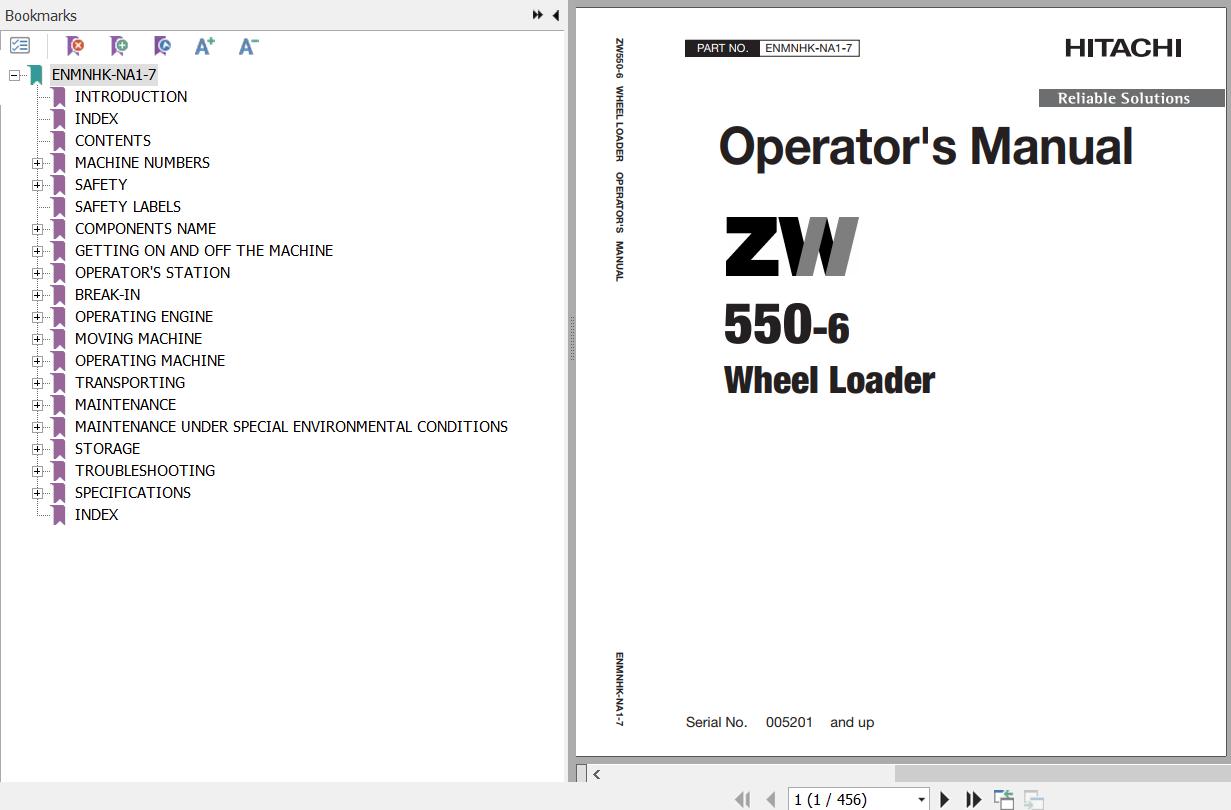This screenshot has width=1231, height=810.
Task: Expand the OPERATING ENGINE bookmark
Action: pos(37,317)
